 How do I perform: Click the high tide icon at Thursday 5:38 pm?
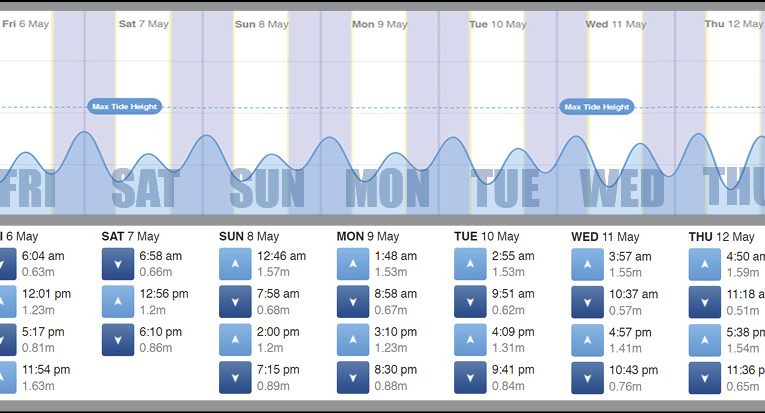tap(704, 339)
